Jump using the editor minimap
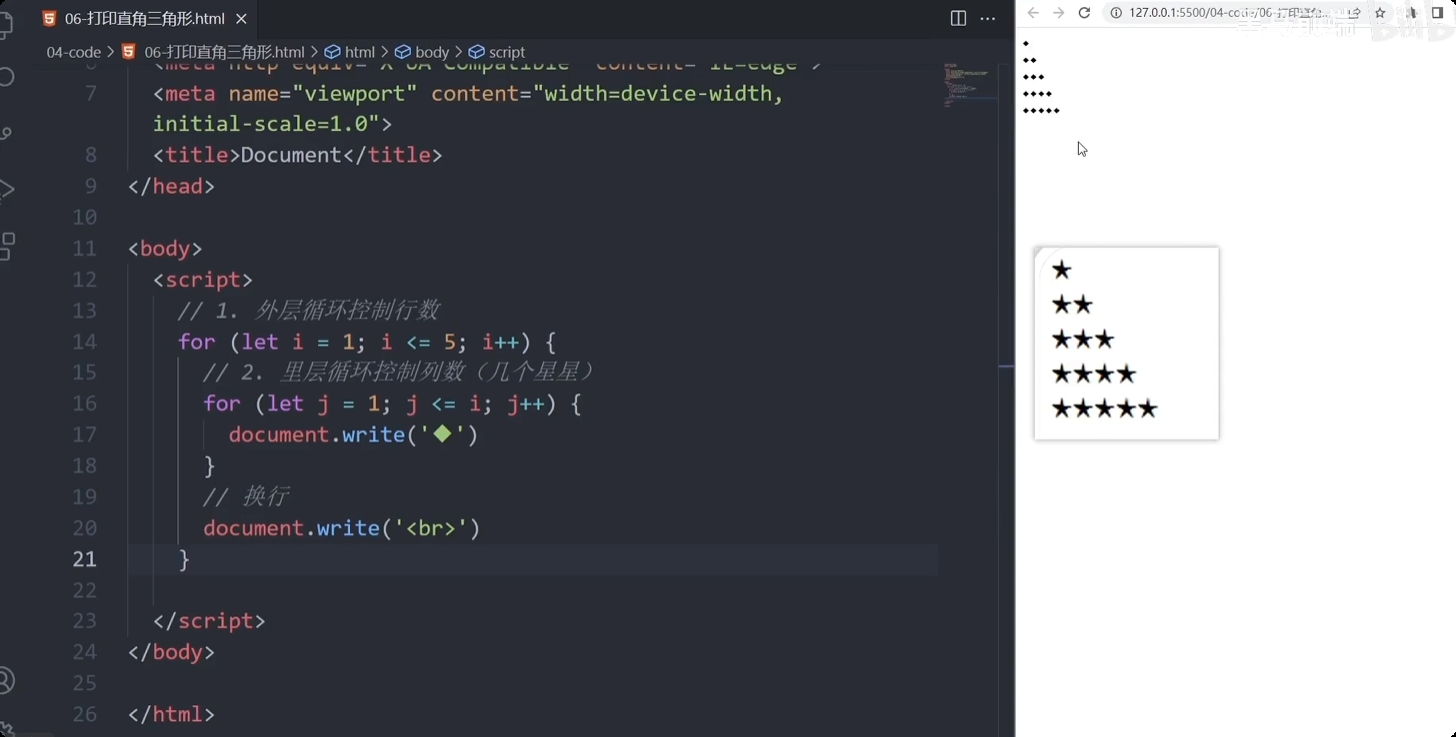 pyautogui.click(x=968, y=85)
